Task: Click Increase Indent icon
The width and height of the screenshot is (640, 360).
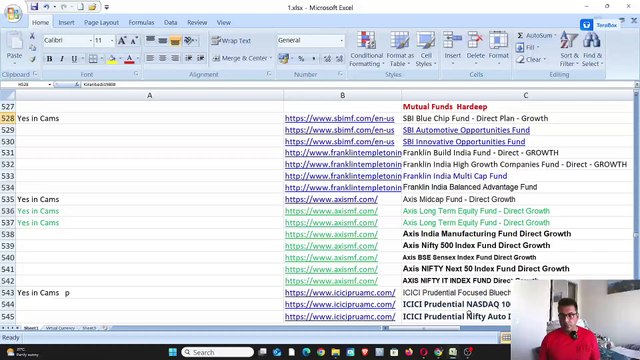Action: click(201, 58)
